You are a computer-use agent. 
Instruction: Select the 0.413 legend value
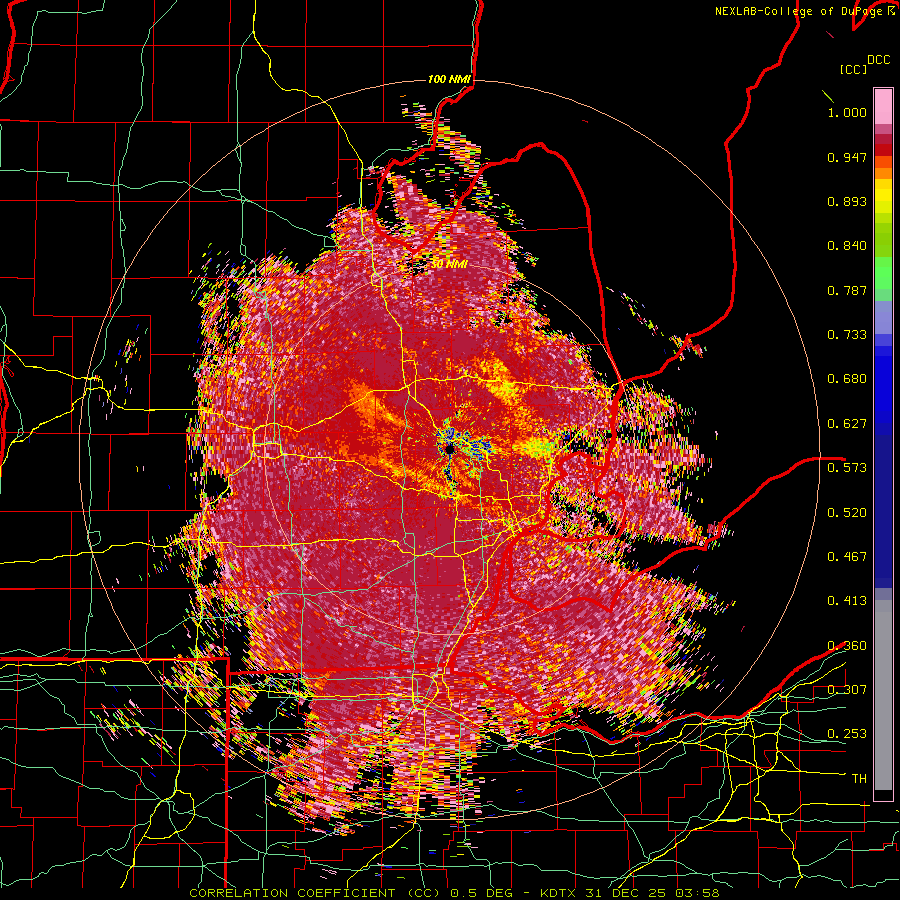point(847,601)
